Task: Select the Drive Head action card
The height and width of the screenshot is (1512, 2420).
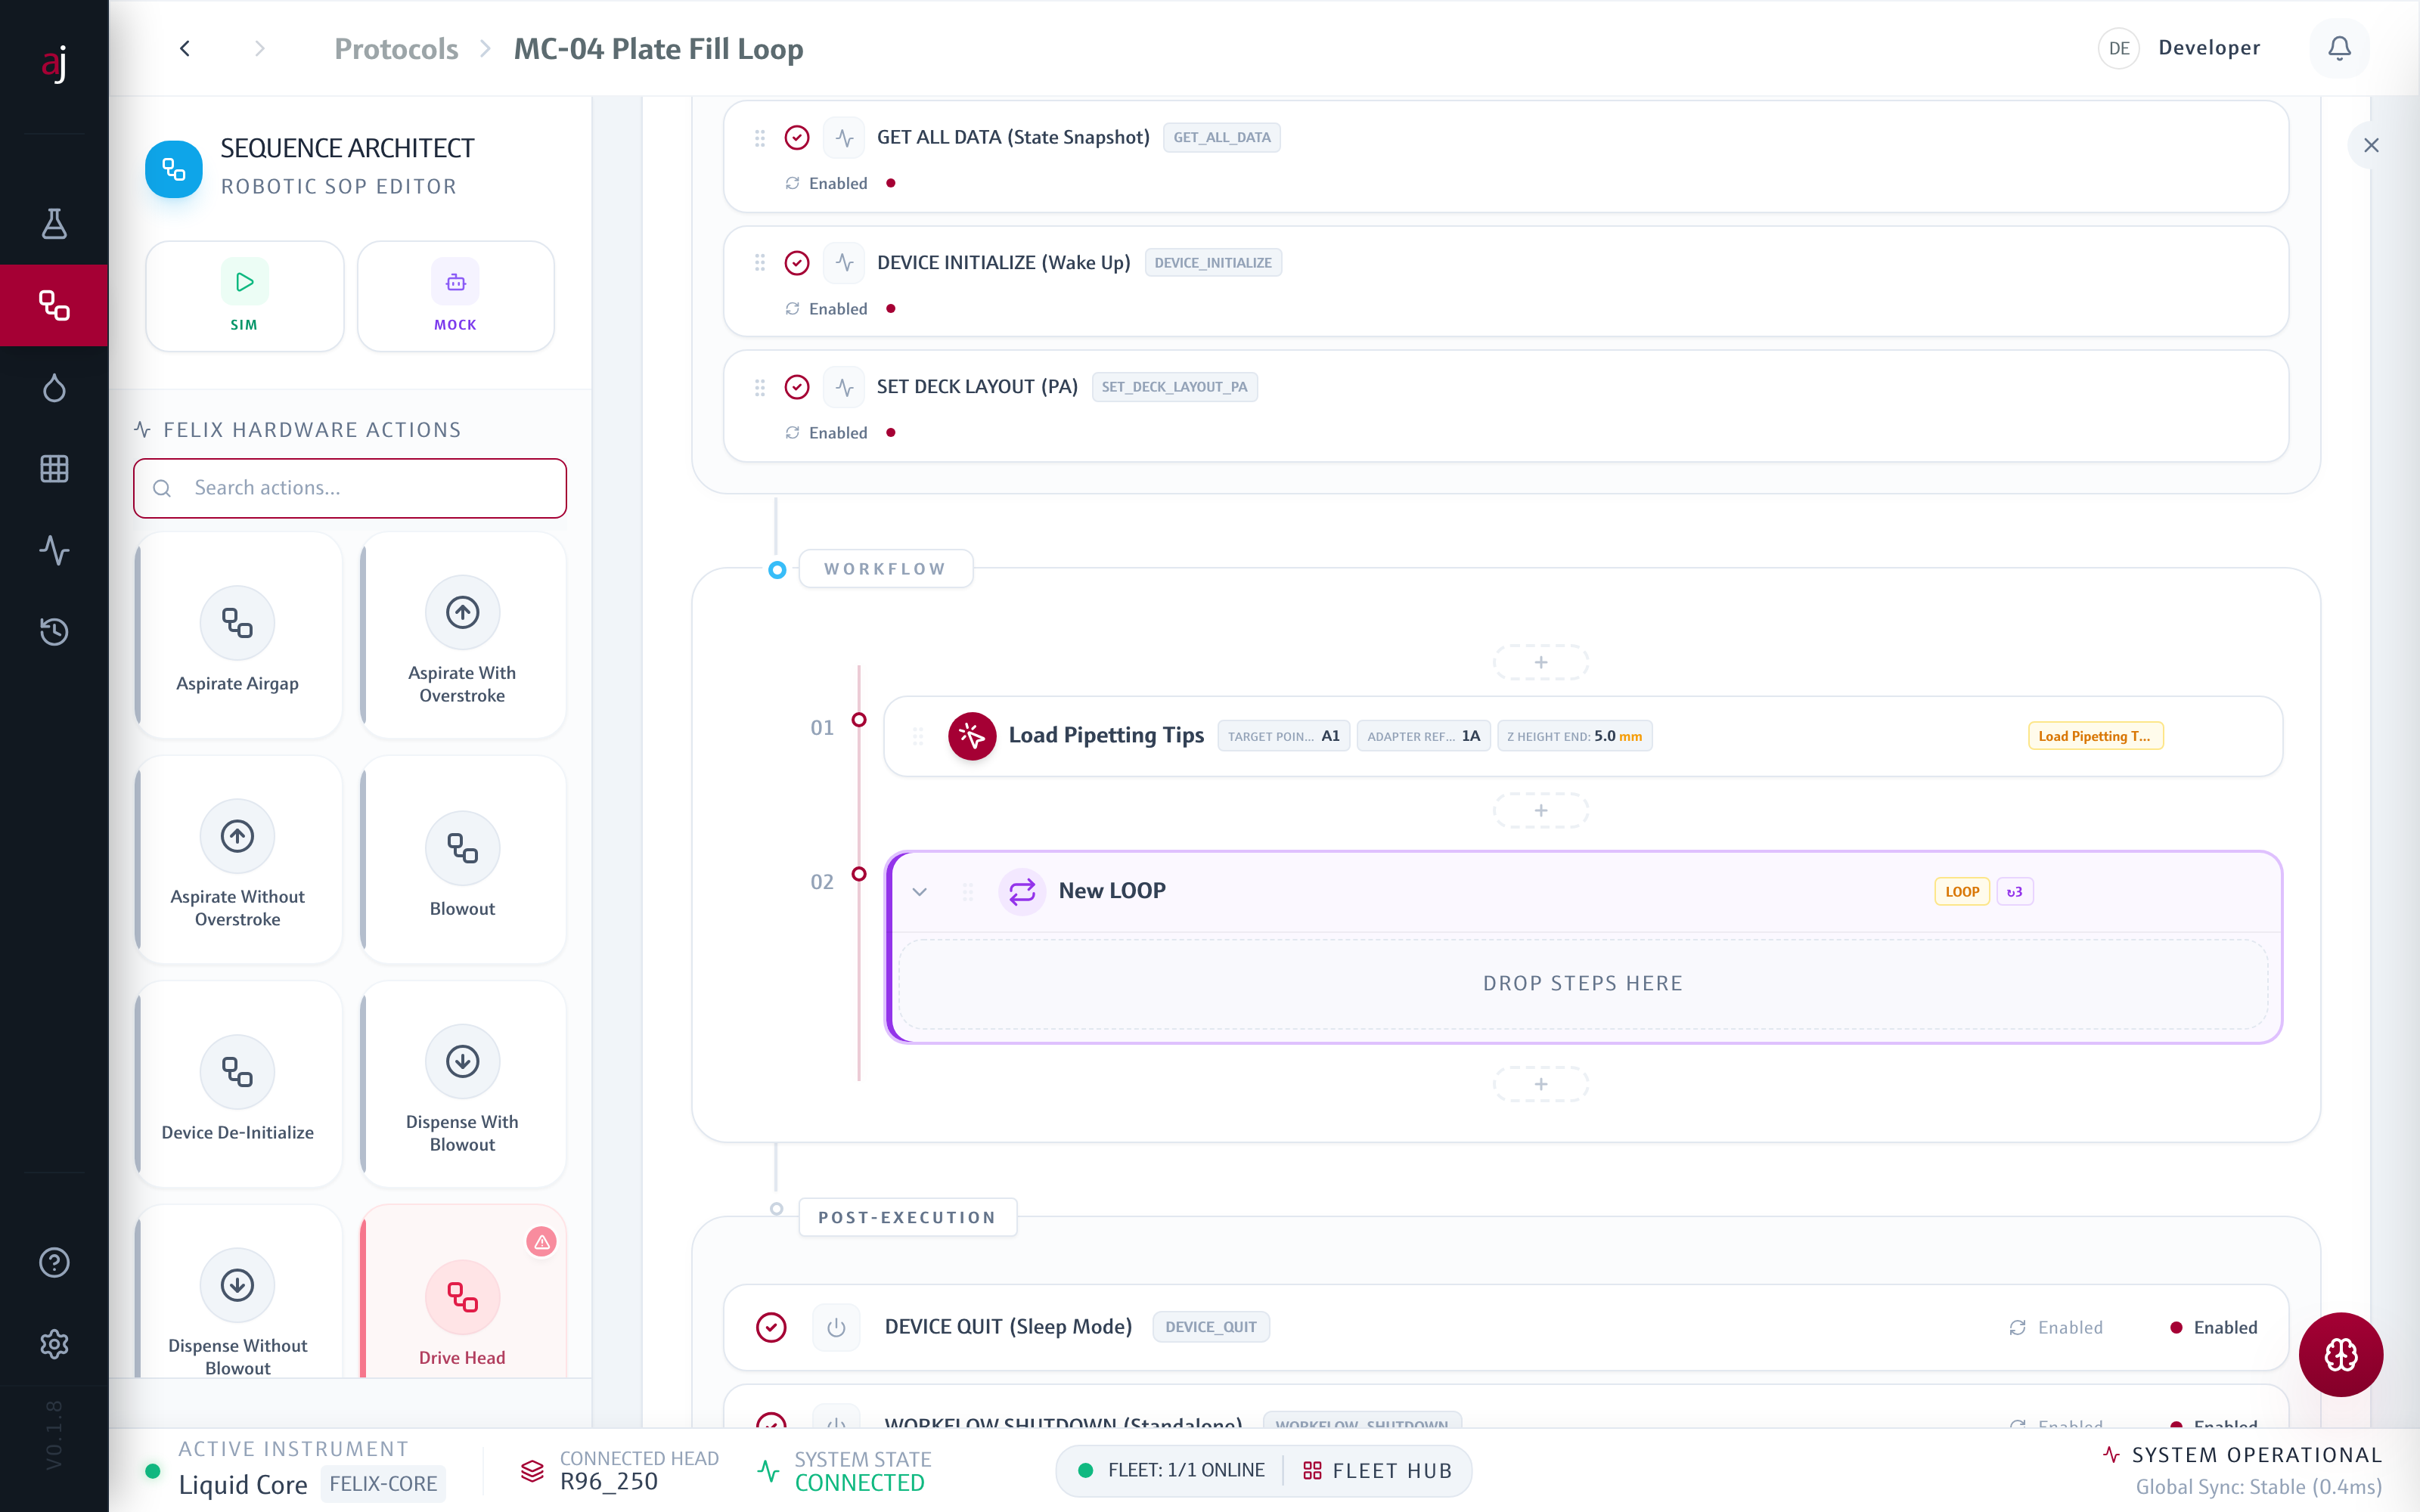Action: tap(462, 1292)
